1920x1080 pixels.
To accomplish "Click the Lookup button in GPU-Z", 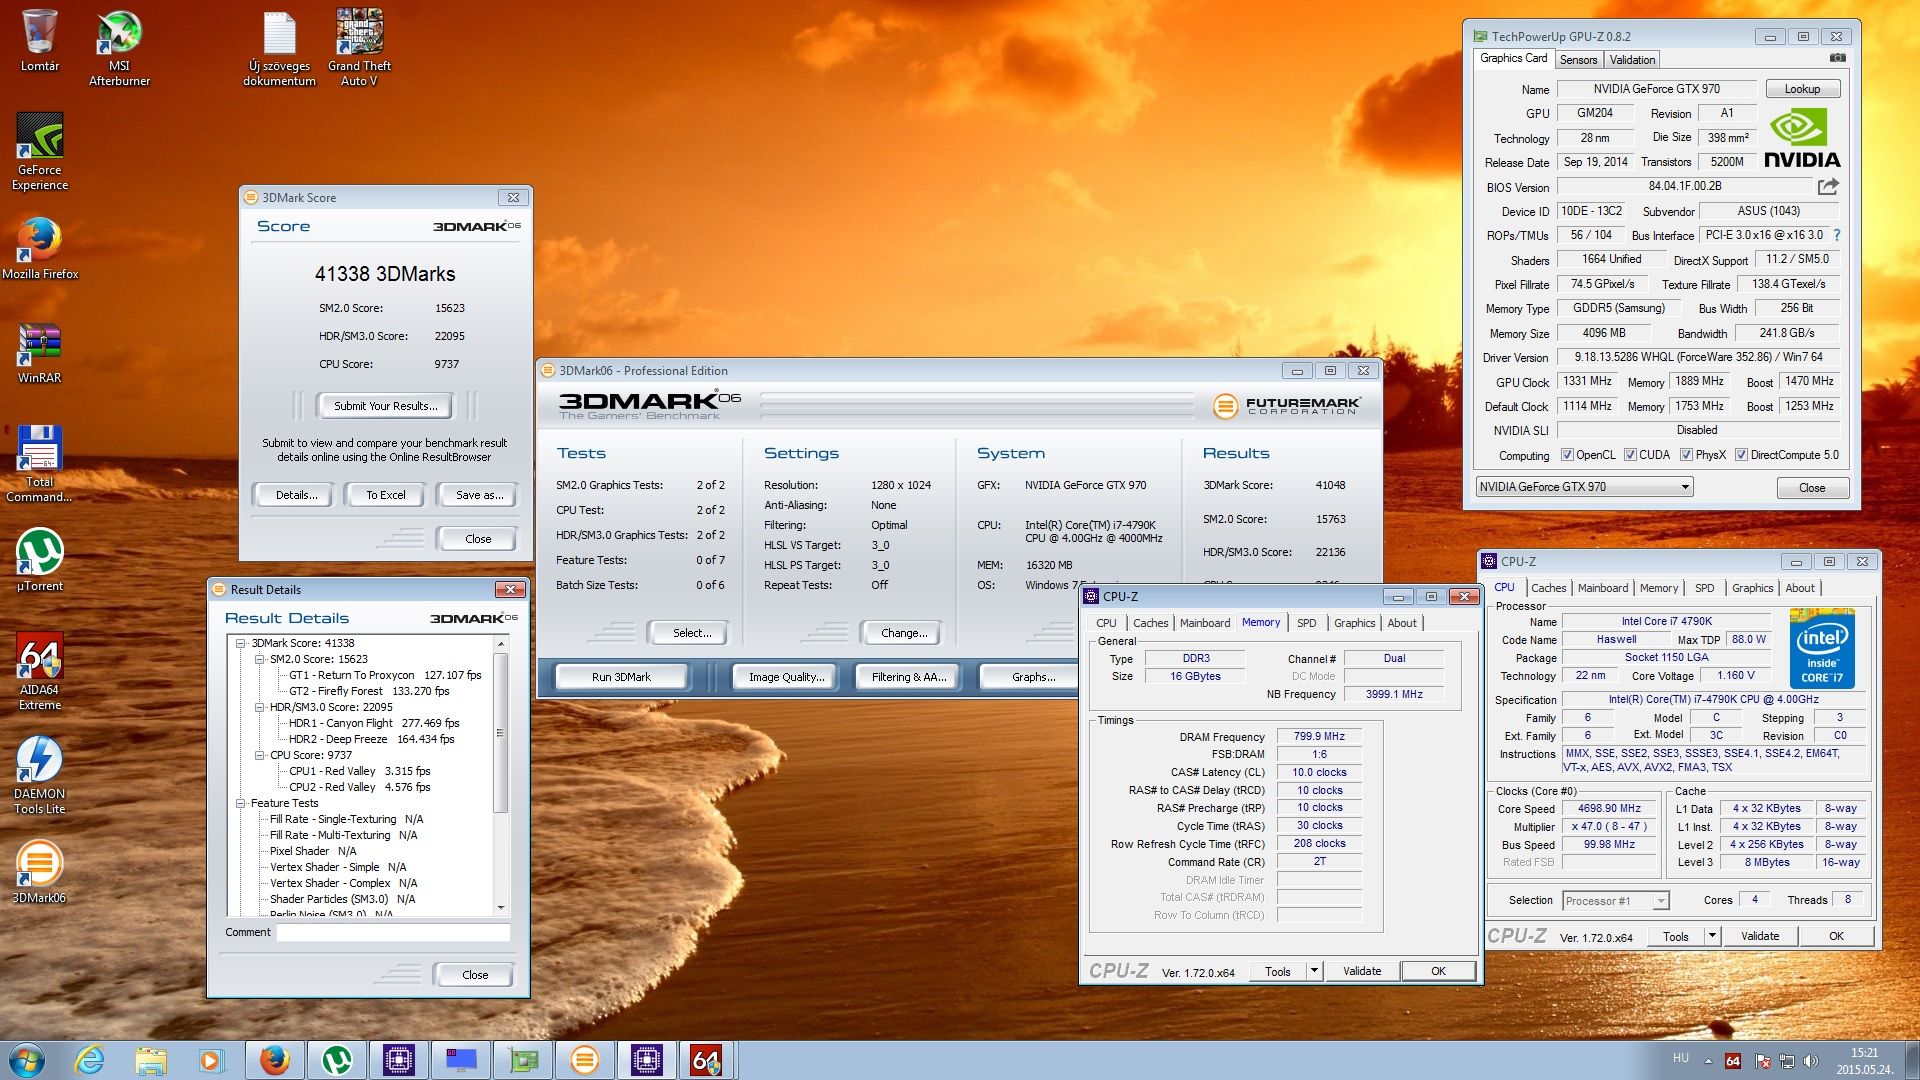I will pos(1802,89).
